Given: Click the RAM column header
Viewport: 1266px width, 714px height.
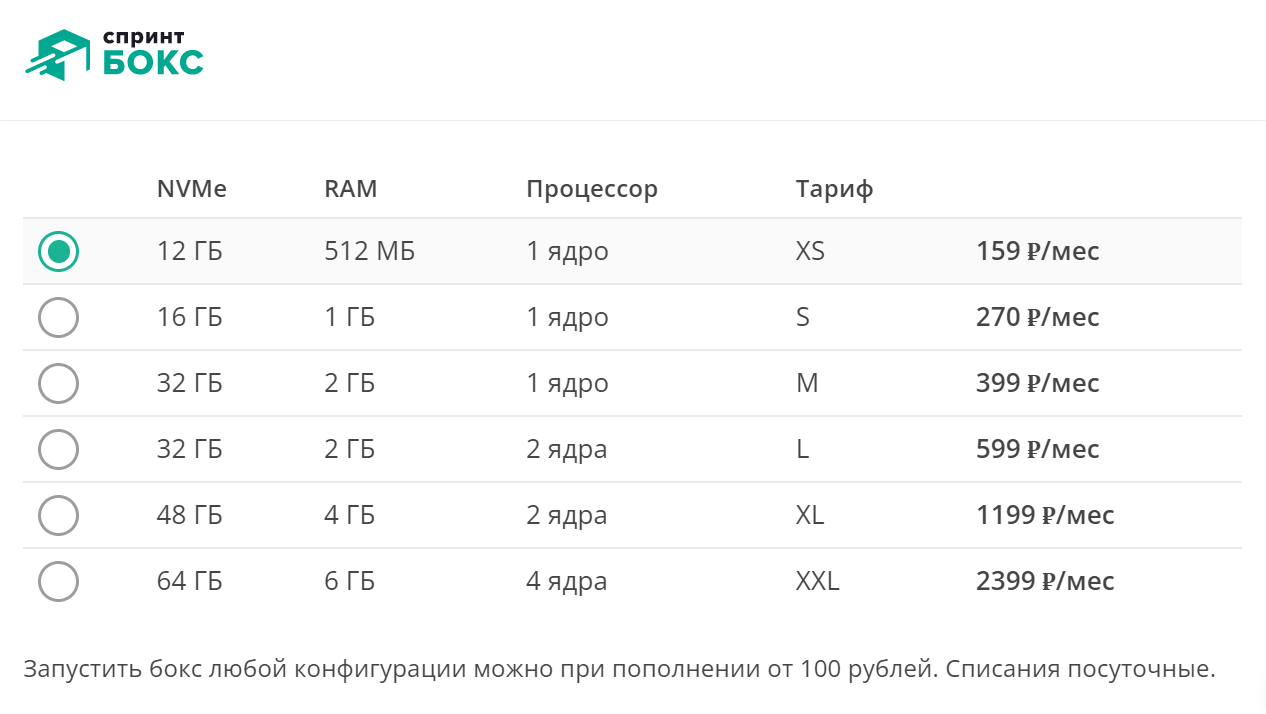Looking at the screenshot, I should point(350,188).
